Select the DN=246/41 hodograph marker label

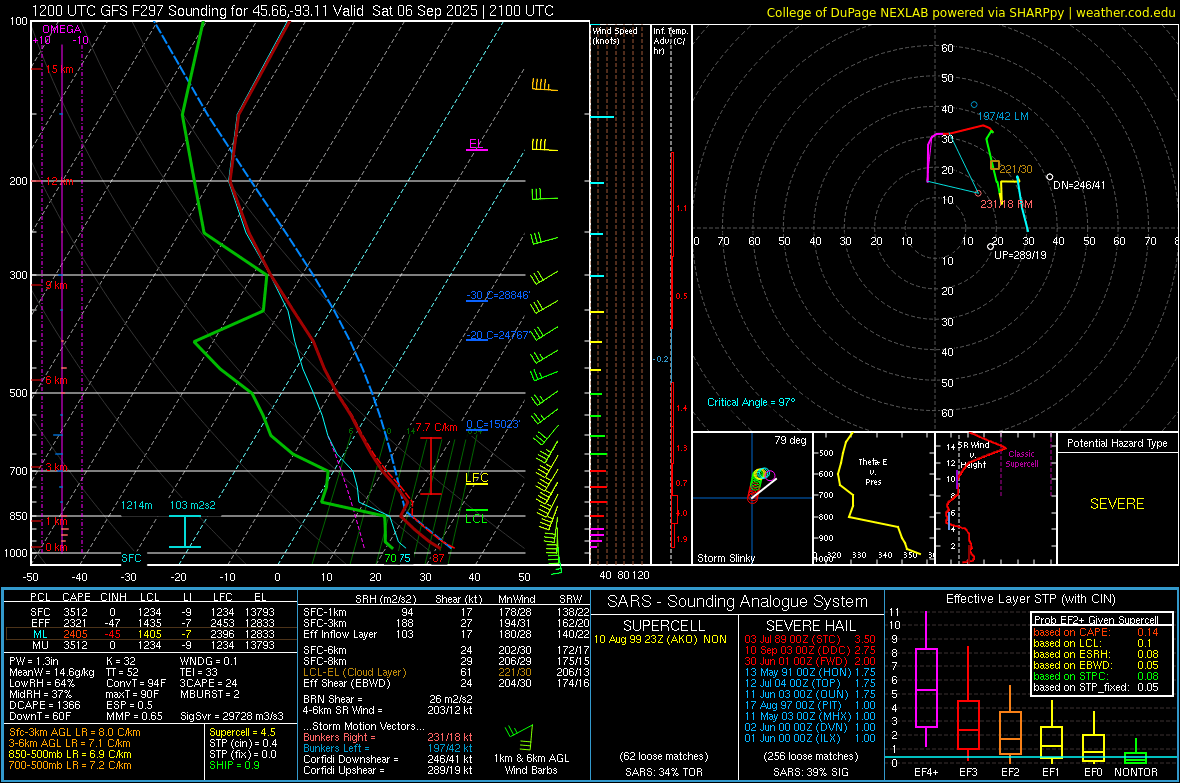click(1079, 185)
